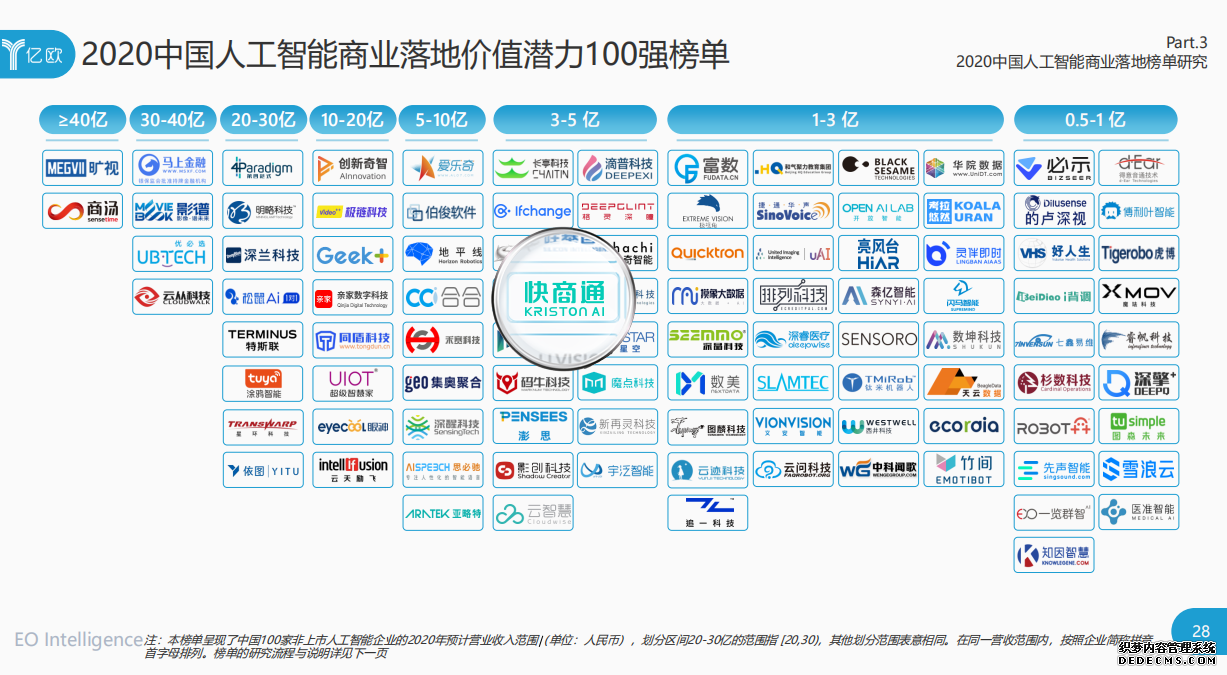Screen dimensions: 1227x675
Task: Click the MEGVII 旷视 logo tile
Action: tap(82, 168)
